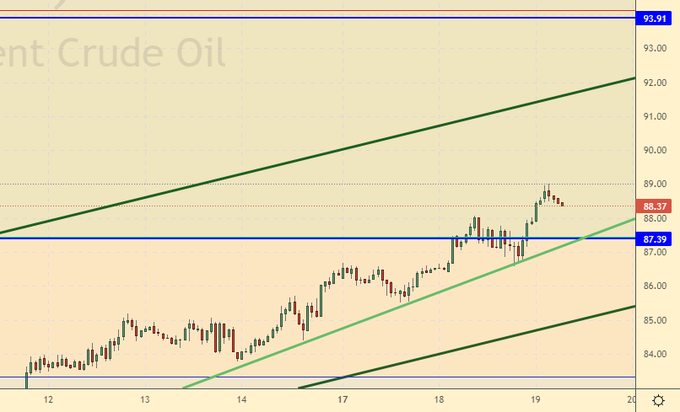This screenshot has height=412, width=680.
Task: Click date 18 on the time axis
Action: click(438, 400)
